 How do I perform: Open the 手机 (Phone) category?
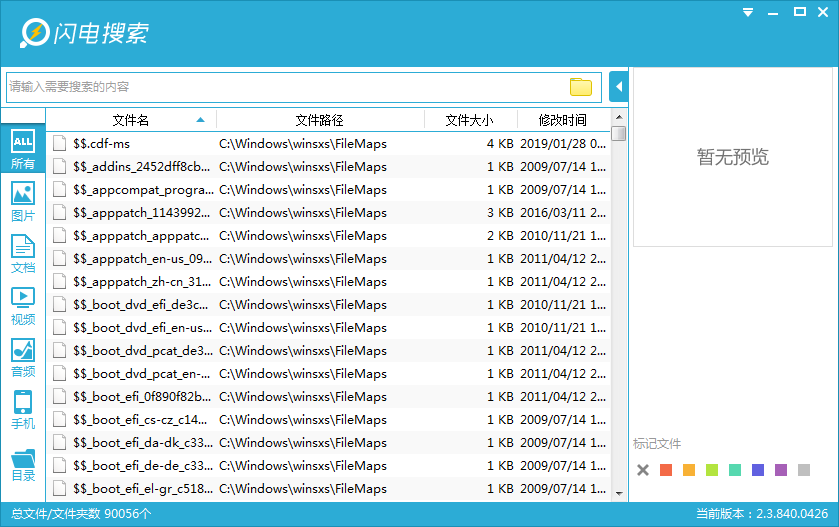tap(22, 410)
